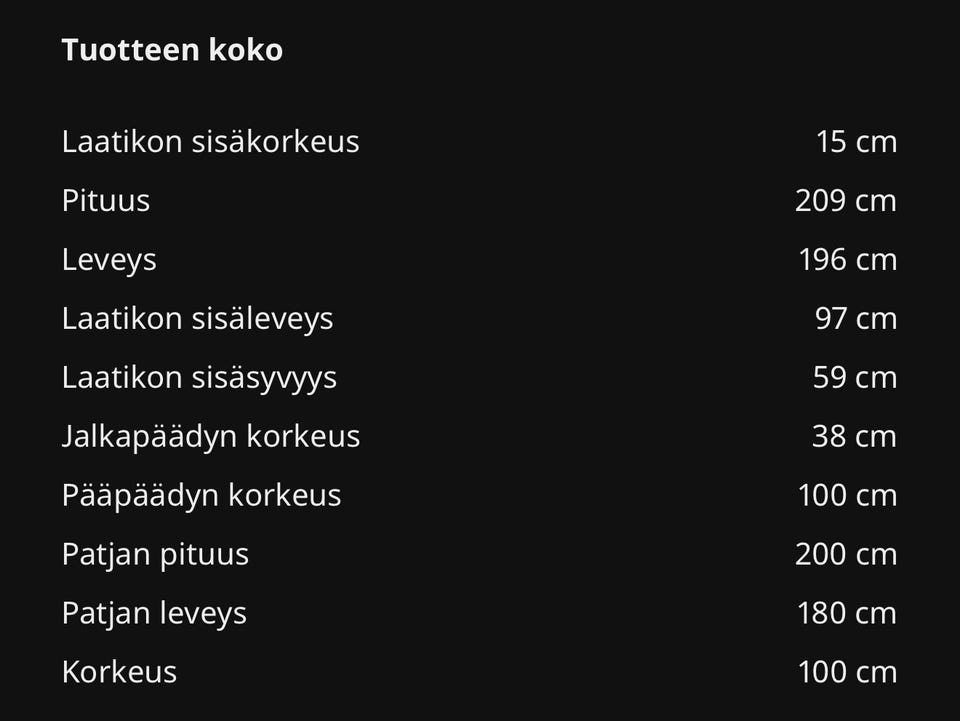Image resolution: width=960 pixels, height=721 pixels.
Task: Select the "Leveys" row label
Action: click(109, 259)
